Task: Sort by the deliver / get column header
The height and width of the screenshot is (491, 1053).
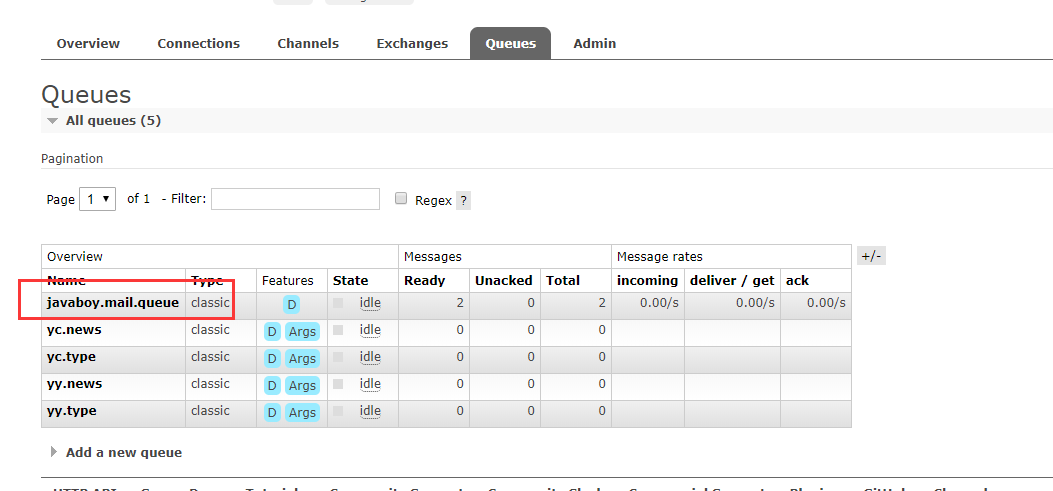Action: (x=732, y=281)
